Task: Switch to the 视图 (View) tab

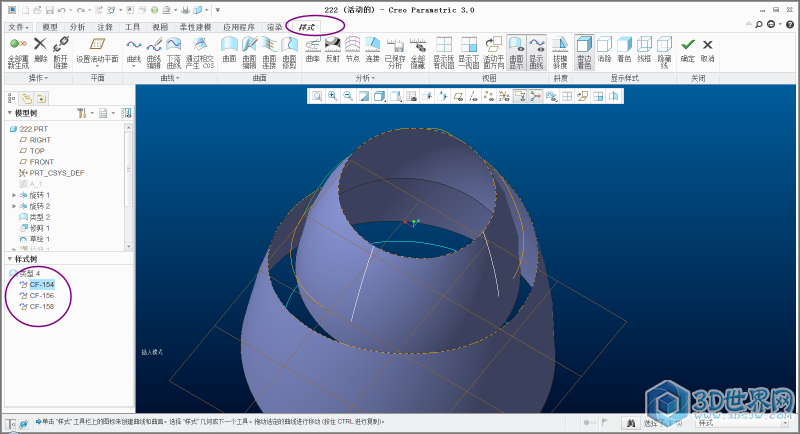Action: [160, 27]
